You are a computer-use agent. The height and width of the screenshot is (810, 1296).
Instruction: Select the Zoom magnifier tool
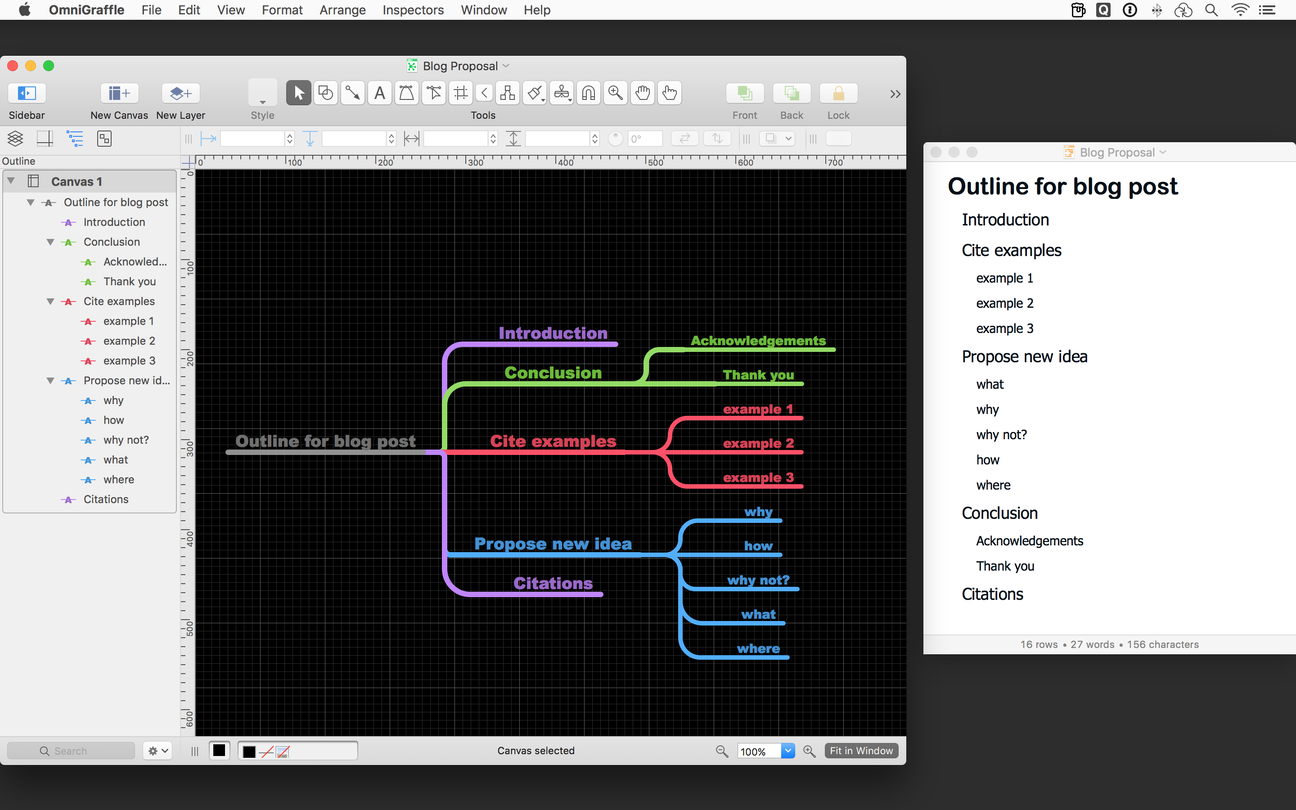[x=615, y=93]
